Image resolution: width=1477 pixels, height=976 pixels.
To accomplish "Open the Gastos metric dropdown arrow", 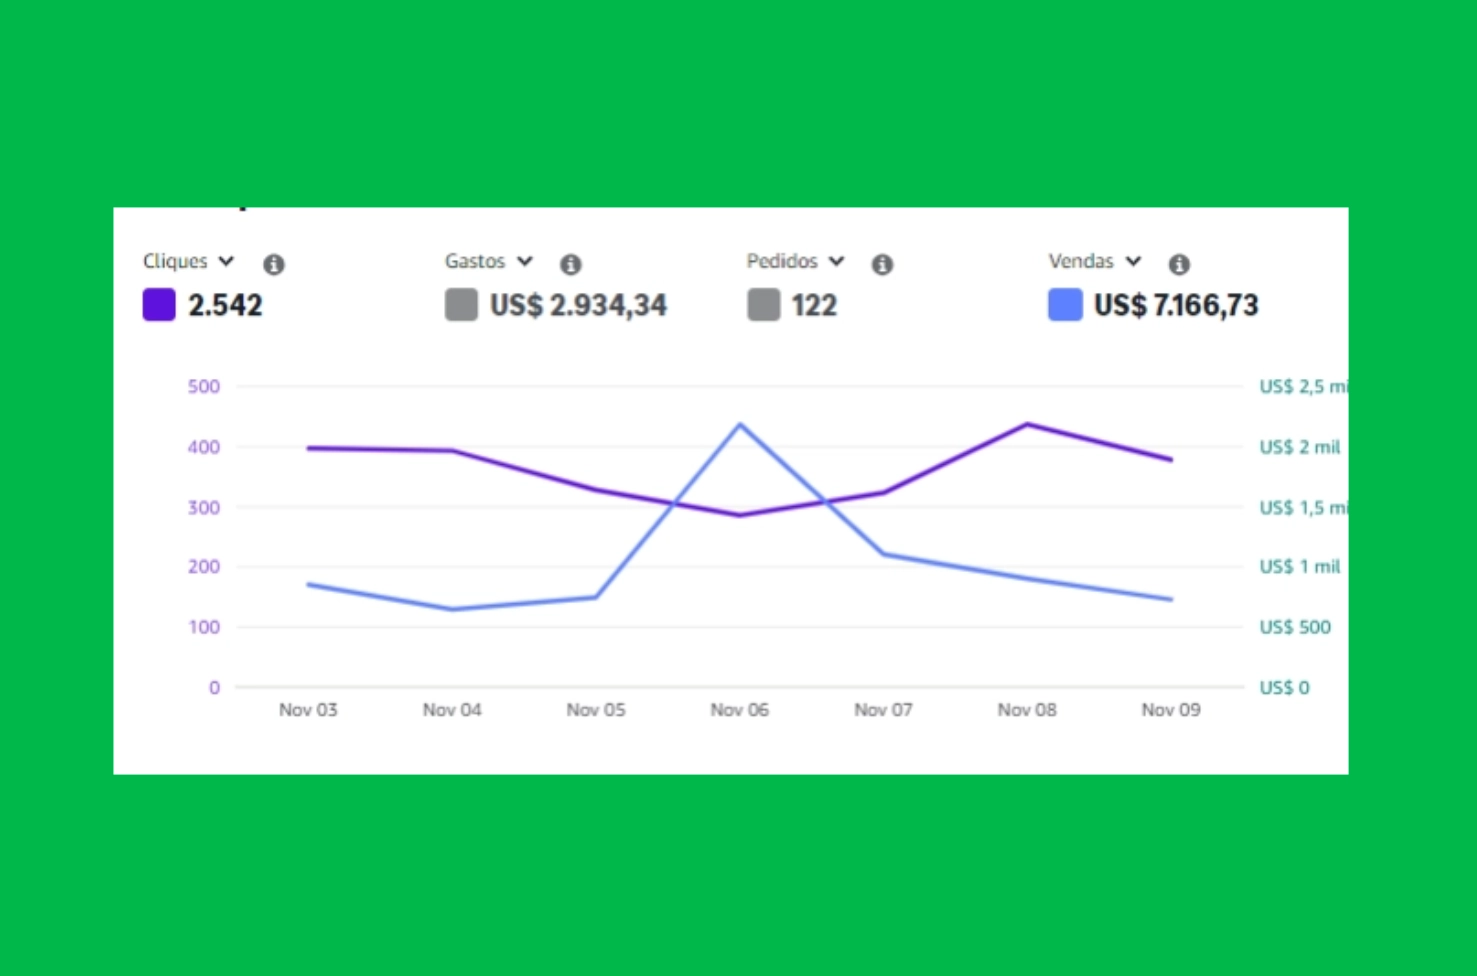I will click(525, 261).
